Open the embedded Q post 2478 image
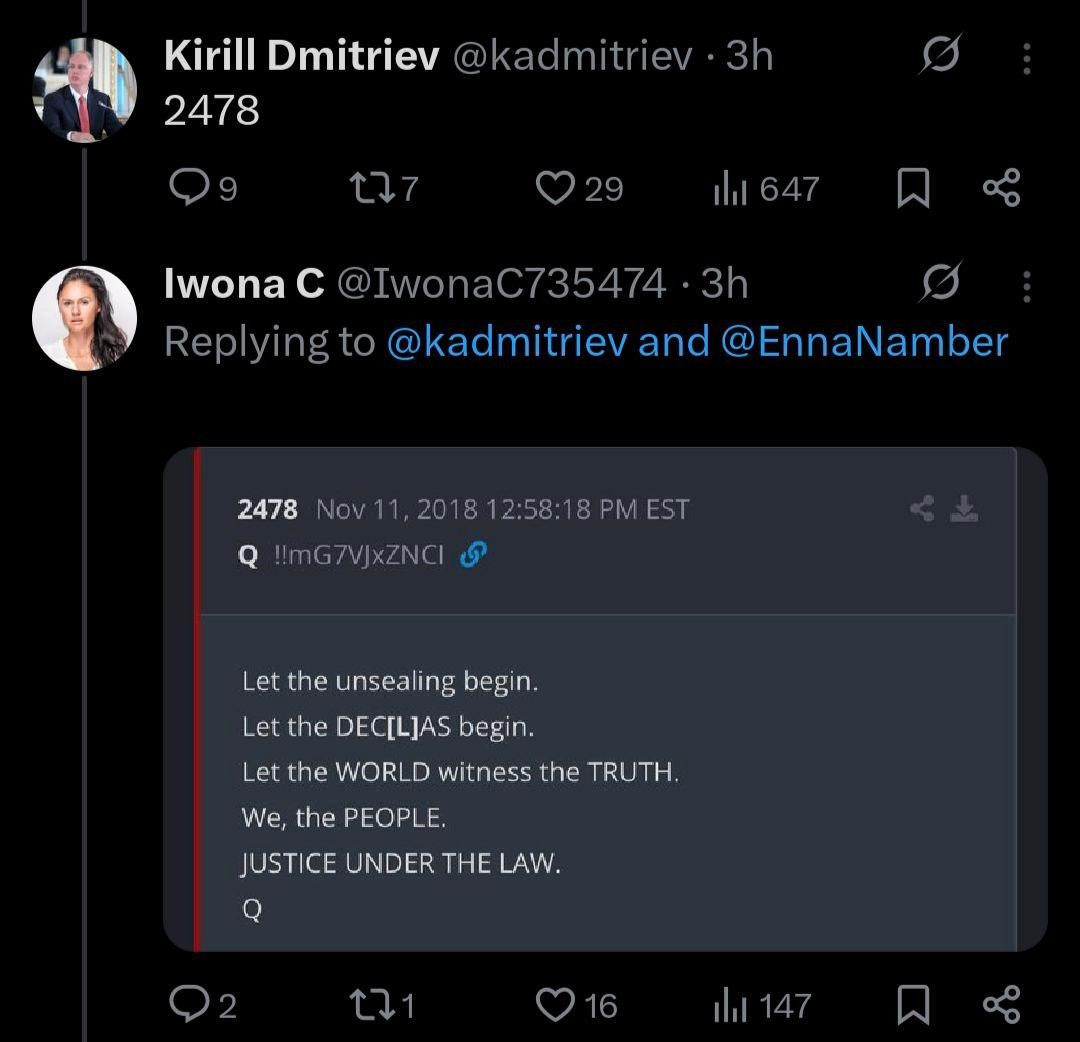Viewport: 1080px width, 1042px height. (605, 700)
